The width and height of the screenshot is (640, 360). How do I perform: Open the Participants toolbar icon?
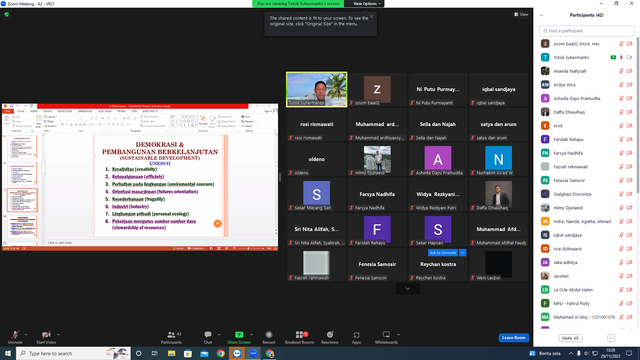pyautogui.click(x=171, y=335)
